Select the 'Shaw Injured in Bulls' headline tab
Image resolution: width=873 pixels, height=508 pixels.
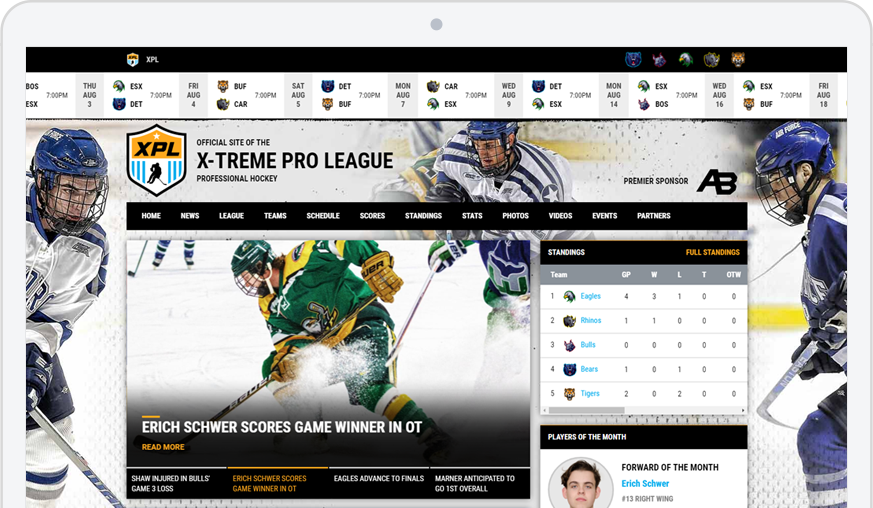(176, 483)
